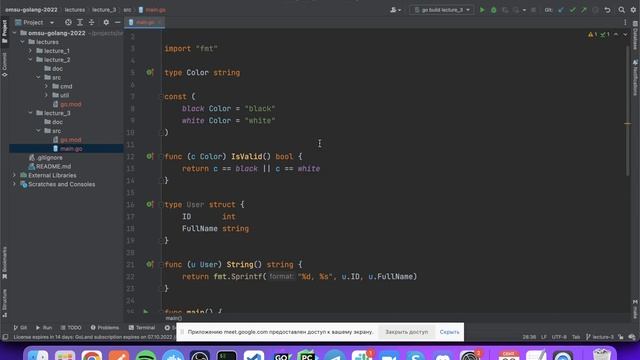Collapse the lecture_2 folder

30,60
